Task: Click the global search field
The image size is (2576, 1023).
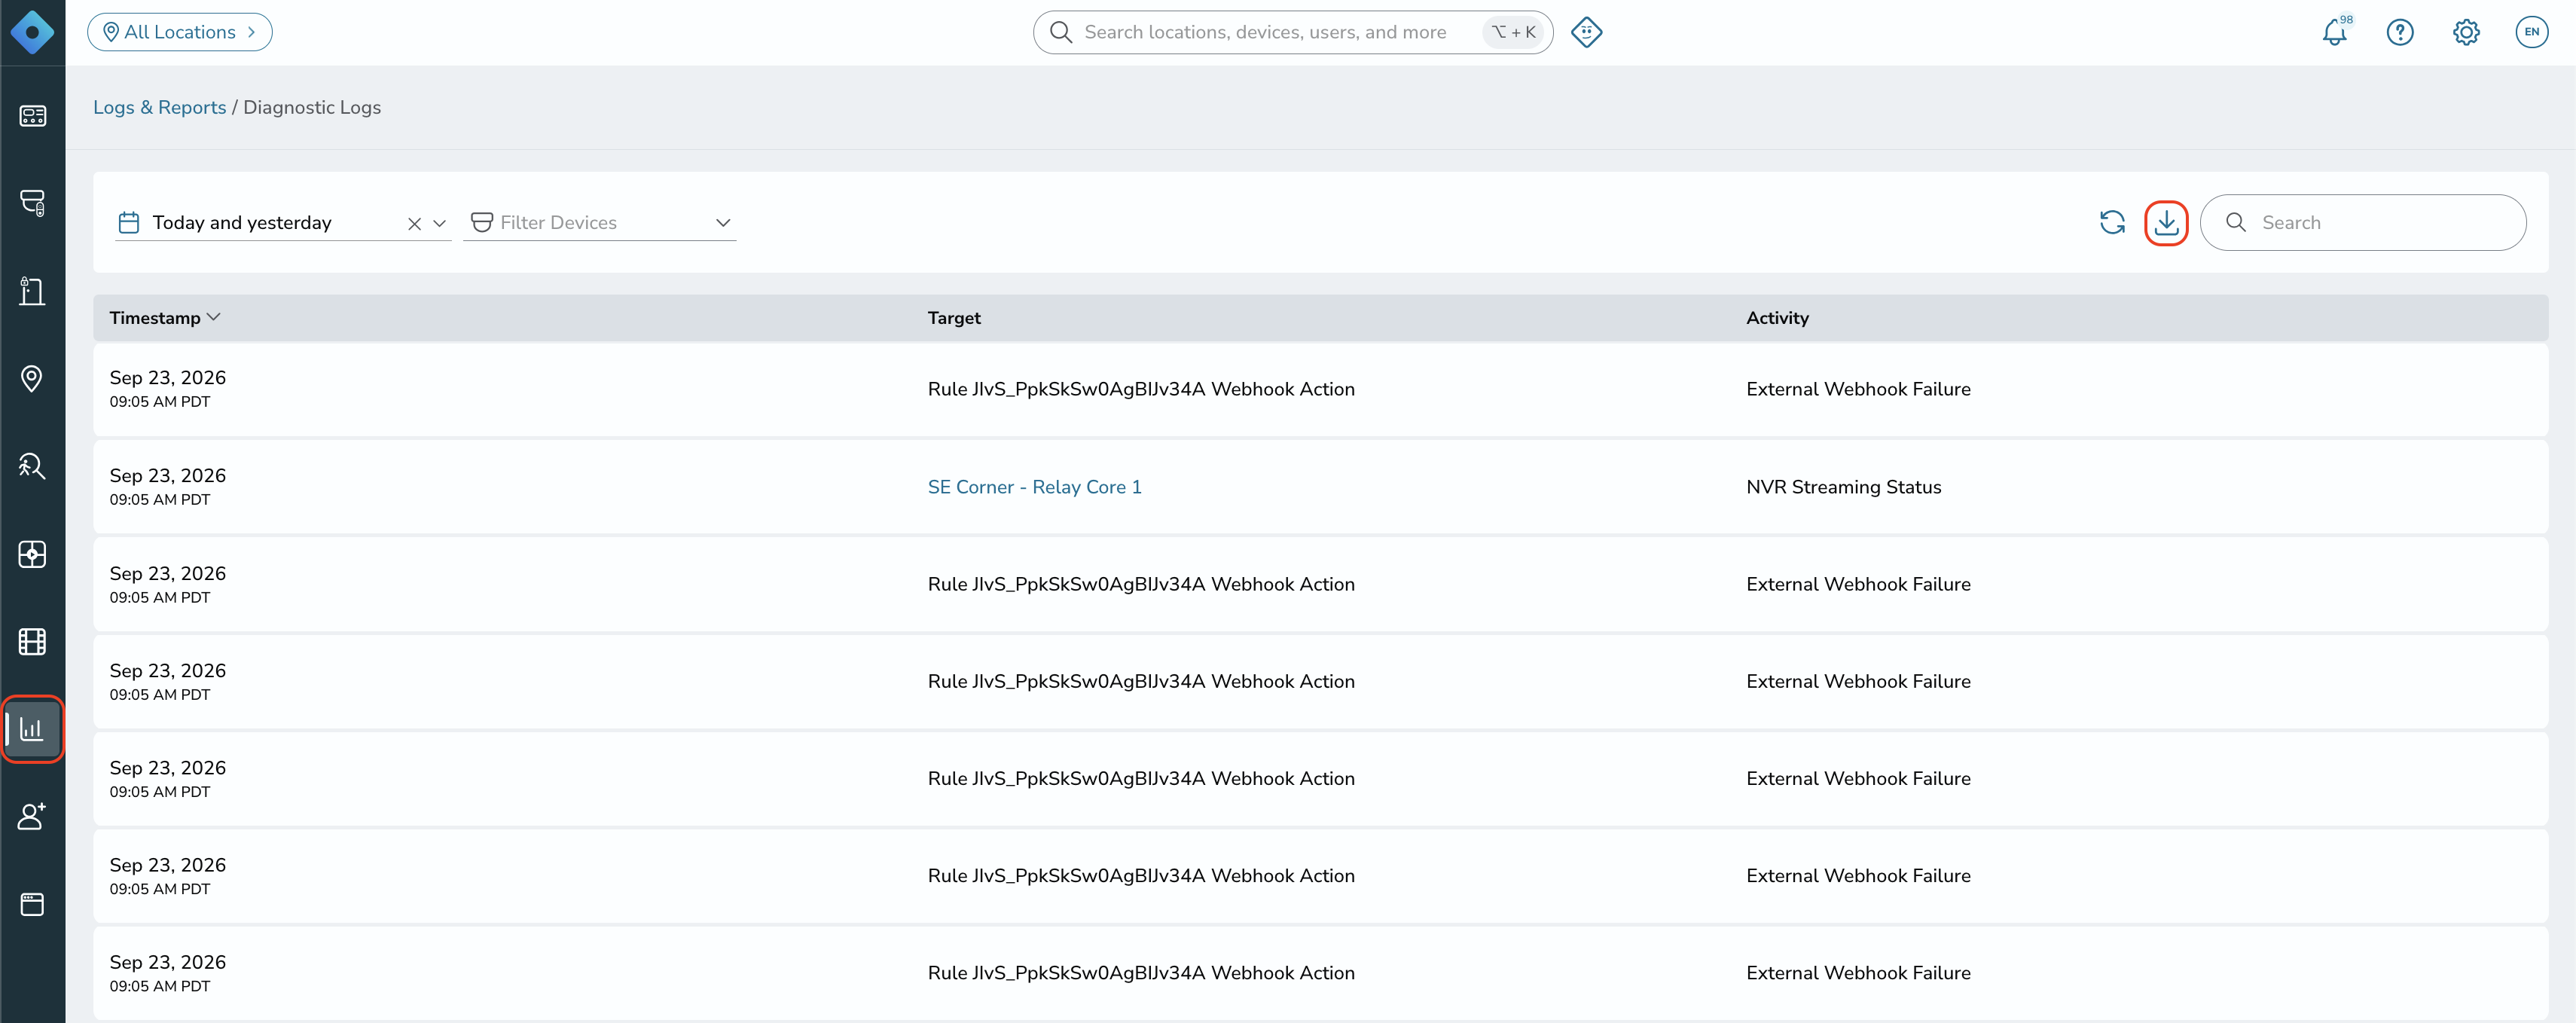Action: [x=1292, y=32]
